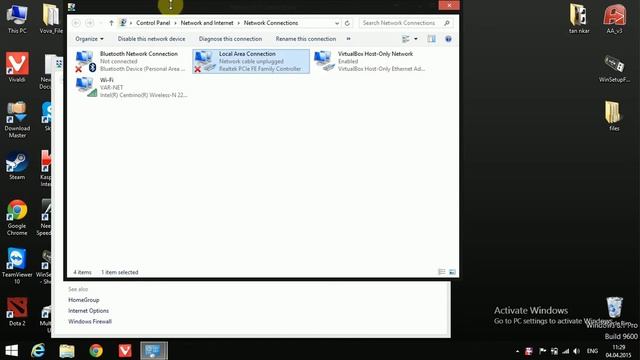640x360 pixels.
Task: Open File Explorer from the taskbar
Action: click(x=67, y=351)
